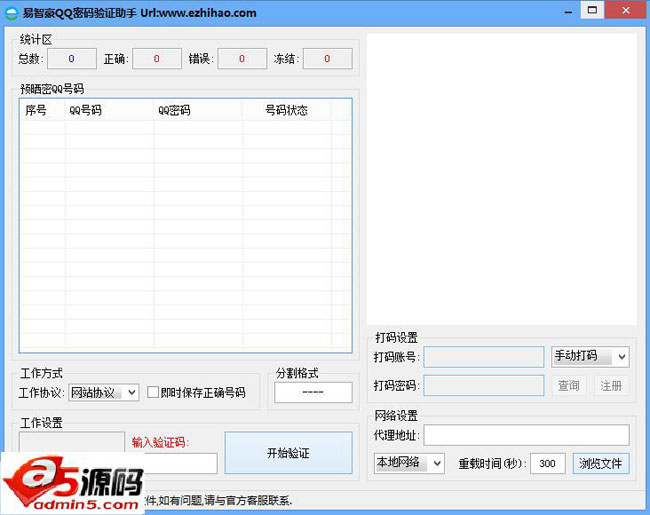Focus the 打码密码 input field
650x515 pixels.
click(483, 386)
